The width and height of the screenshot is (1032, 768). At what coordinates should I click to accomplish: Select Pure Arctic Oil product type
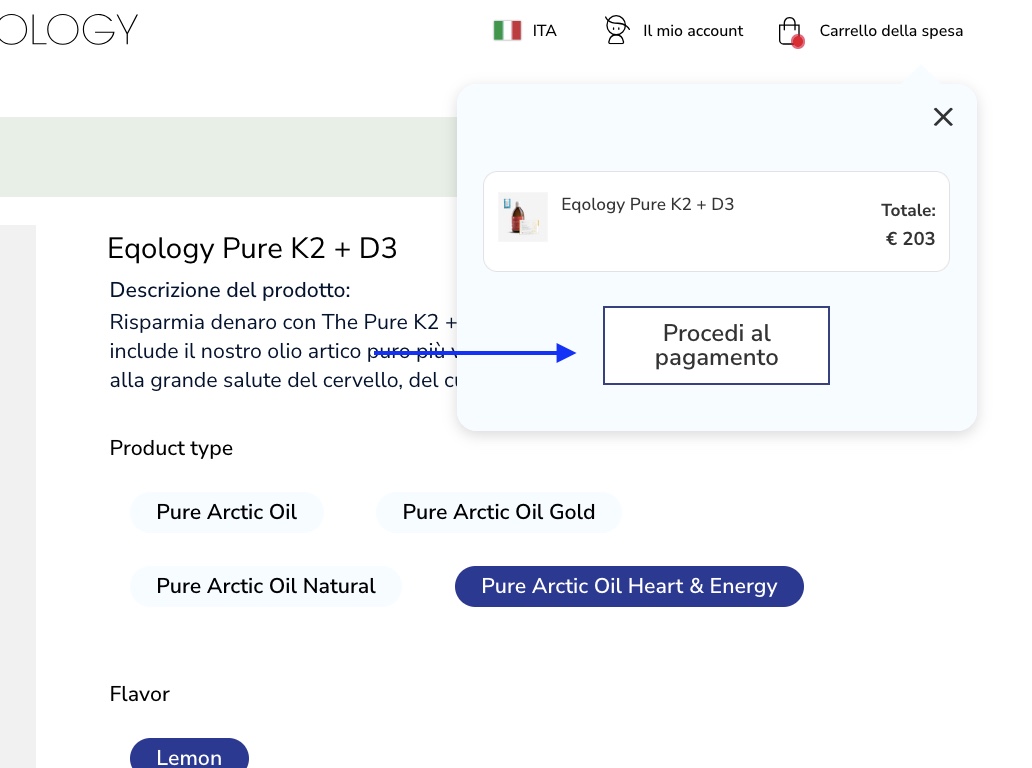[226, 512]
